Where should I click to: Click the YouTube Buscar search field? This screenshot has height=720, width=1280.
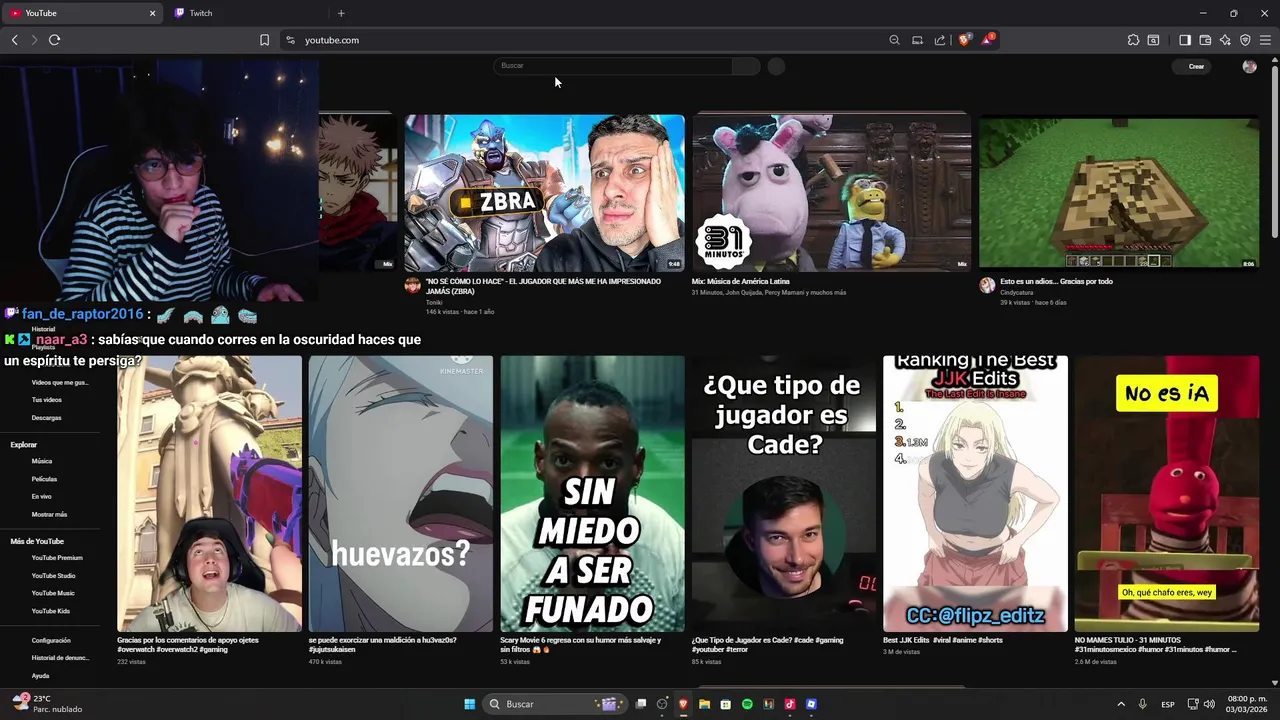pyautogui.click(x=613, y=66)
